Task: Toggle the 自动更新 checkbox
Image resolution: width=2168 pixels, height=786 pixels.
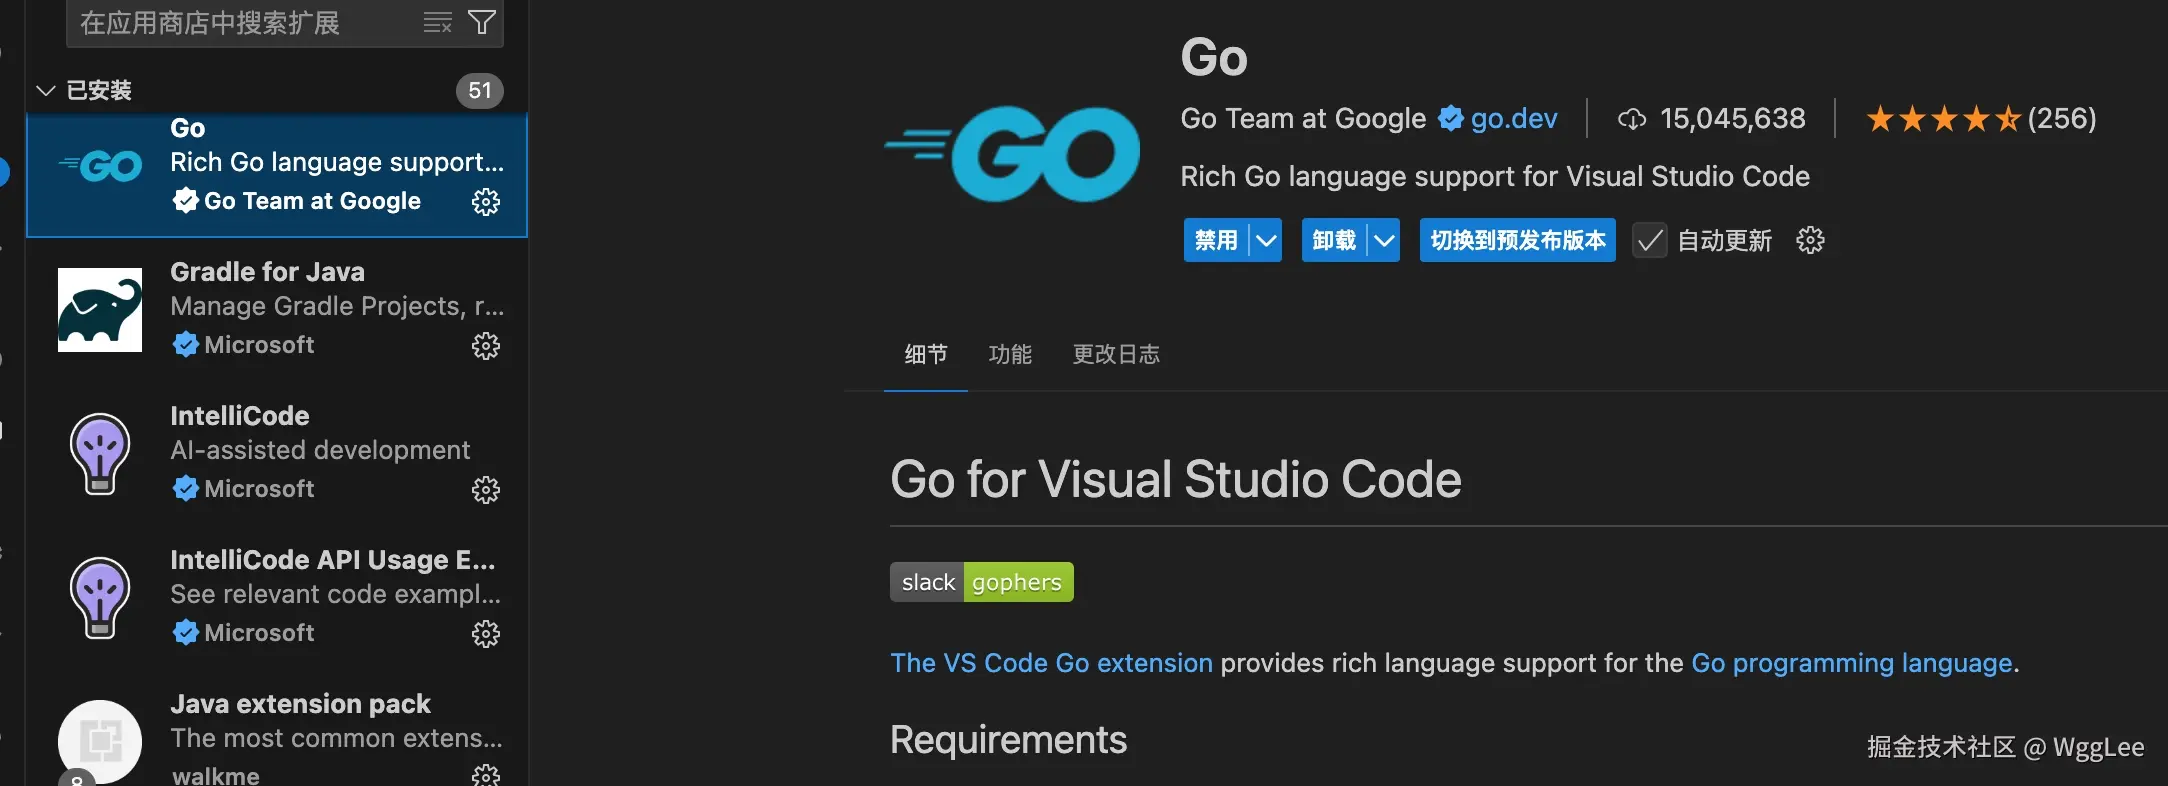Action: click(1649, 240)
